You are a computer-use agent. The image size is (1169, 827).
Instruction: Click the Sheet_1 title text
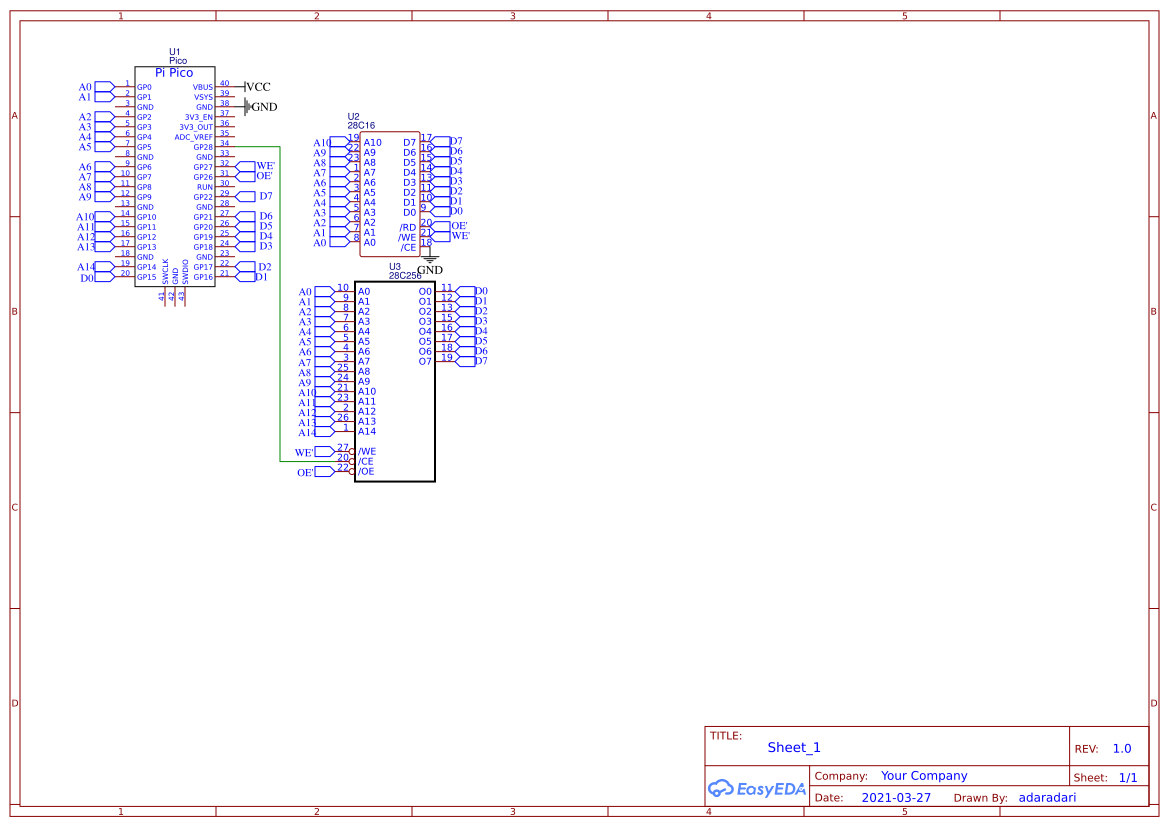tap(793, 747)
